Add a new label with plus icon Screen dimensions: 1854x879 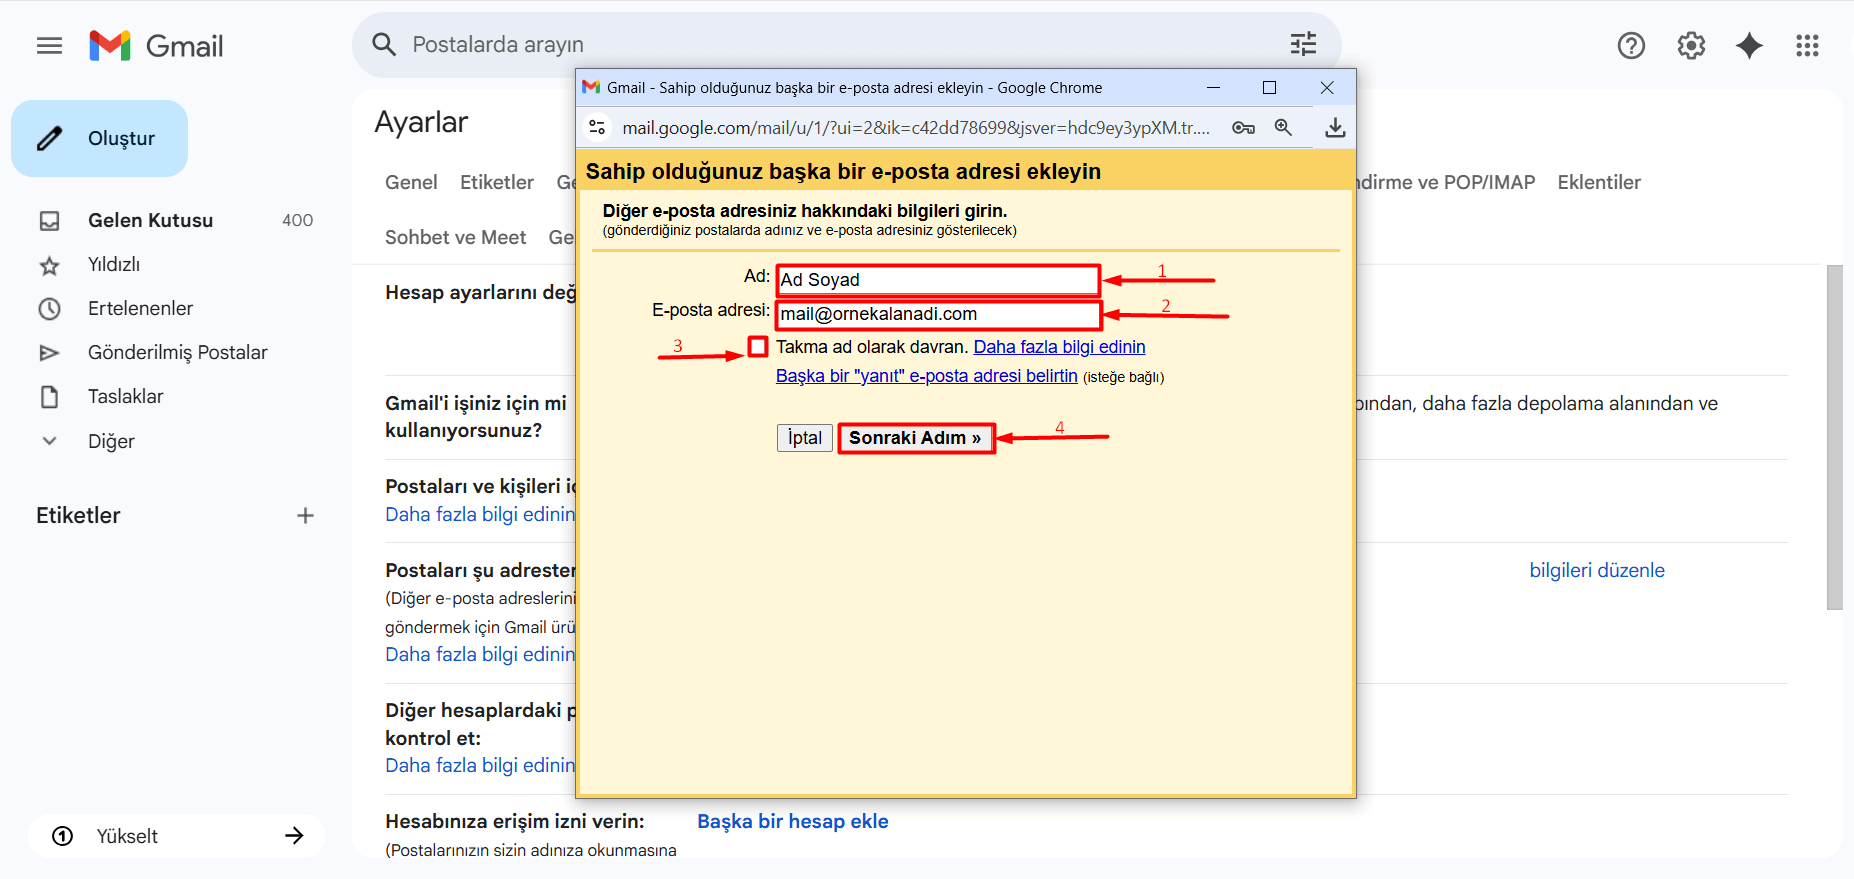[305, 516]
